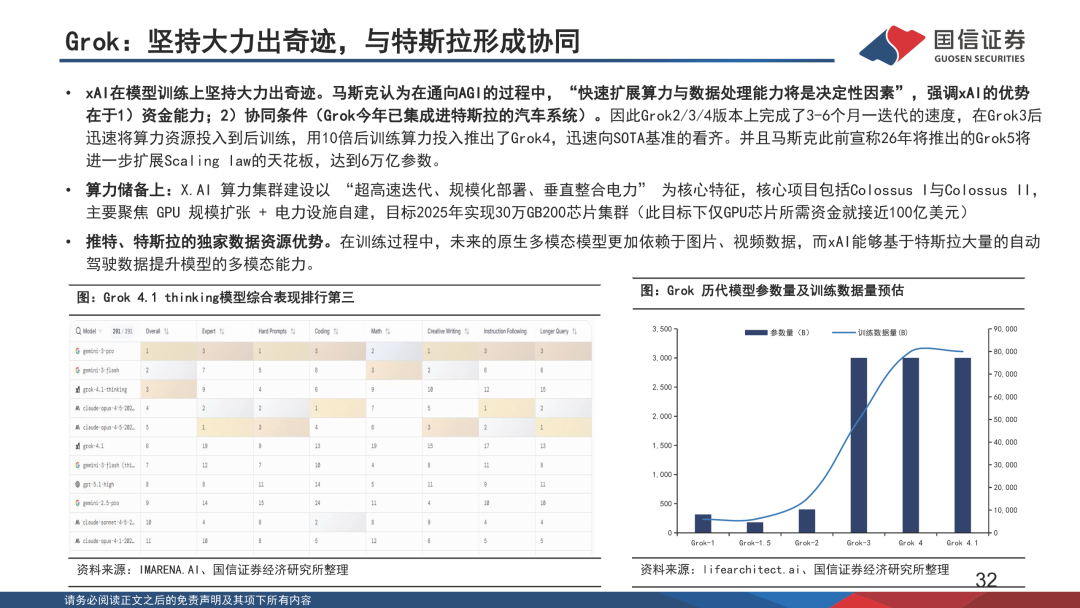
Task: Click the Anthropic icon beside claude-opus-4-1
Action: click(x=77, y=541)
